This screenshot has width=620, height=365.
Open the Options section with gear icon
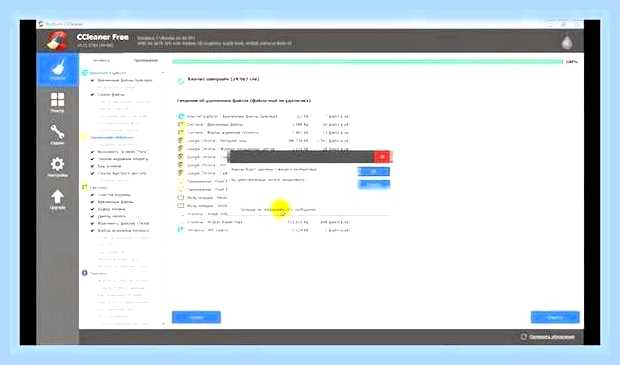(x=58, y=166)
